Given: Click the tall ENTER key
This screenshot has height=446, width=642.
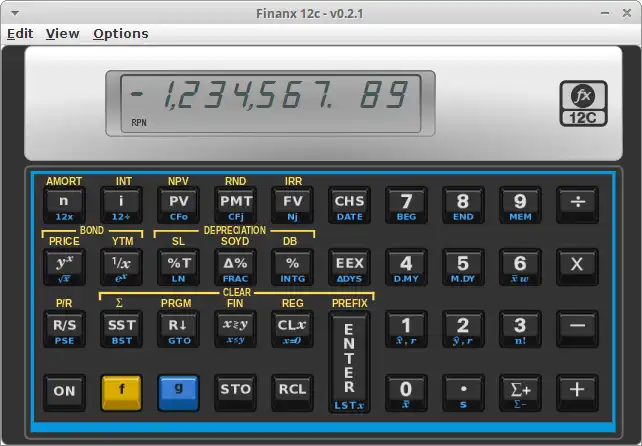Looking at the screenshot, I should (349, 362).
